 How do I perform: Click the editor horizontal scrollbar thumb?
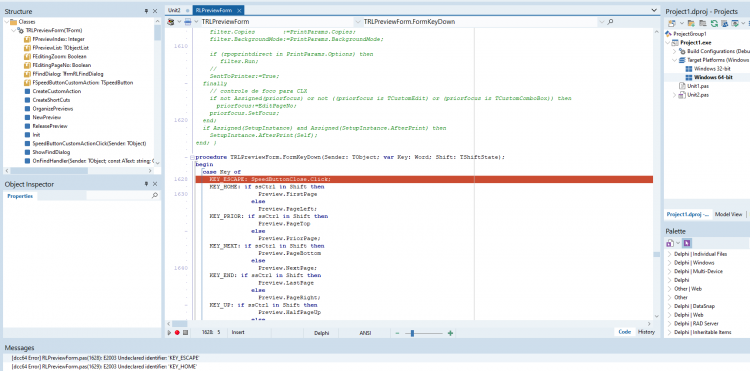[x=179, y=324]
